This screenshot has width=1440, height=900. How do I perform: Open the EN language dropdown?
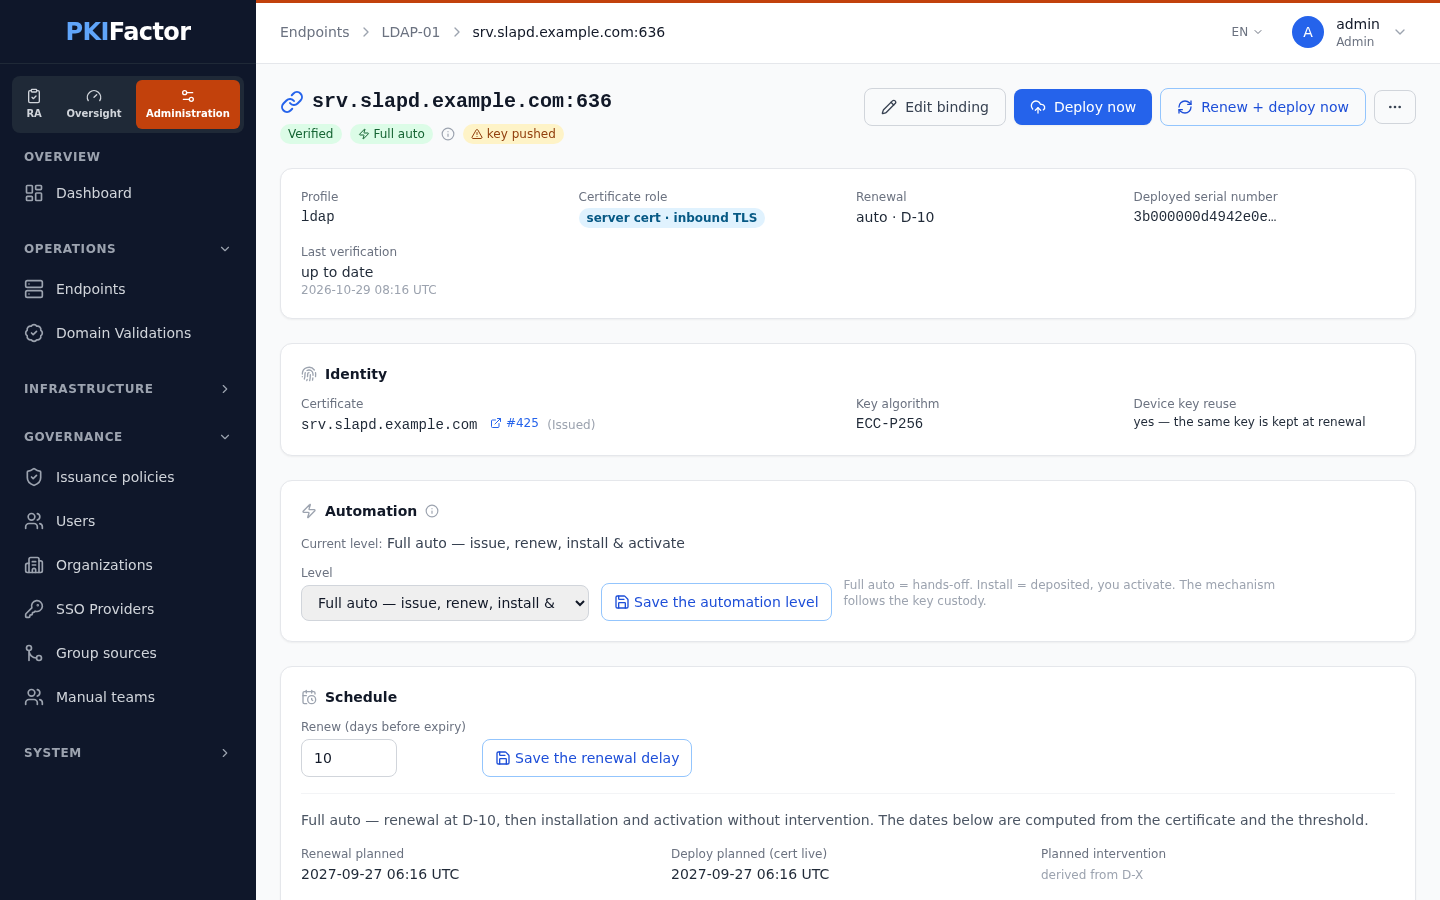click(x=1247, y=32)
